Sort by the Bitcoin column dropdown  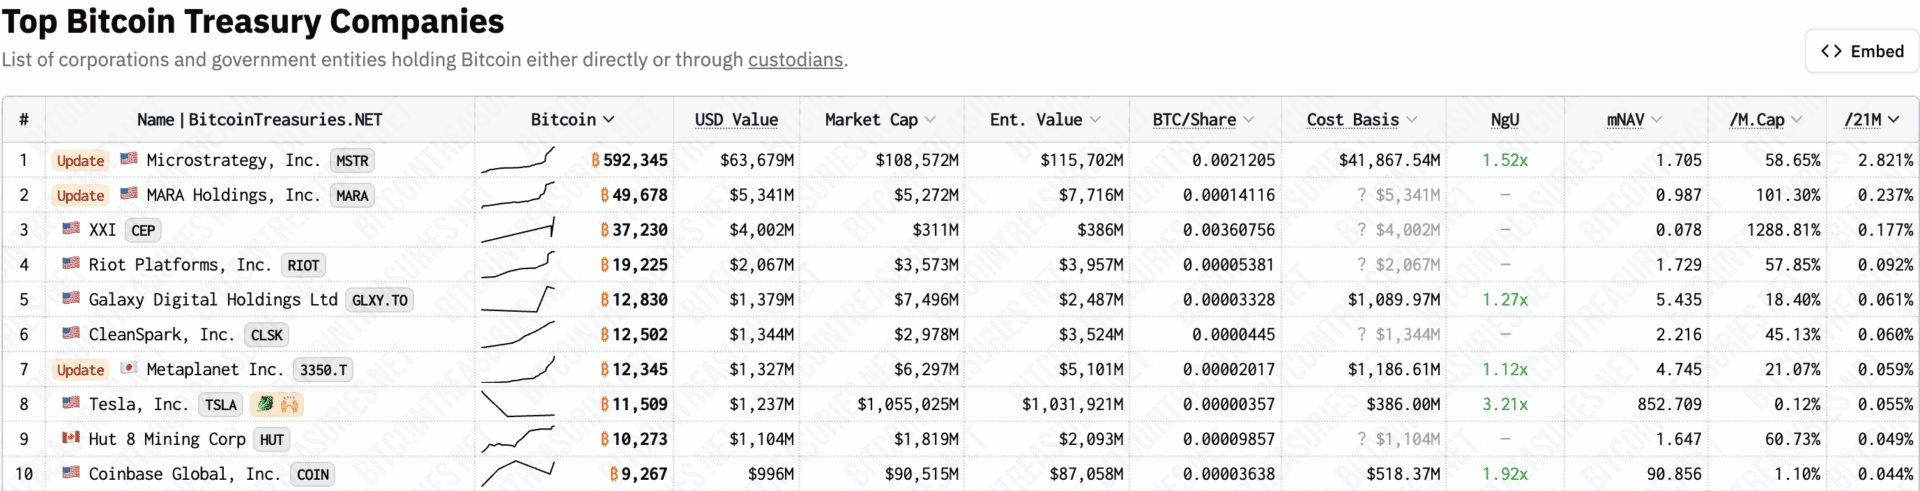coord(573,120)
